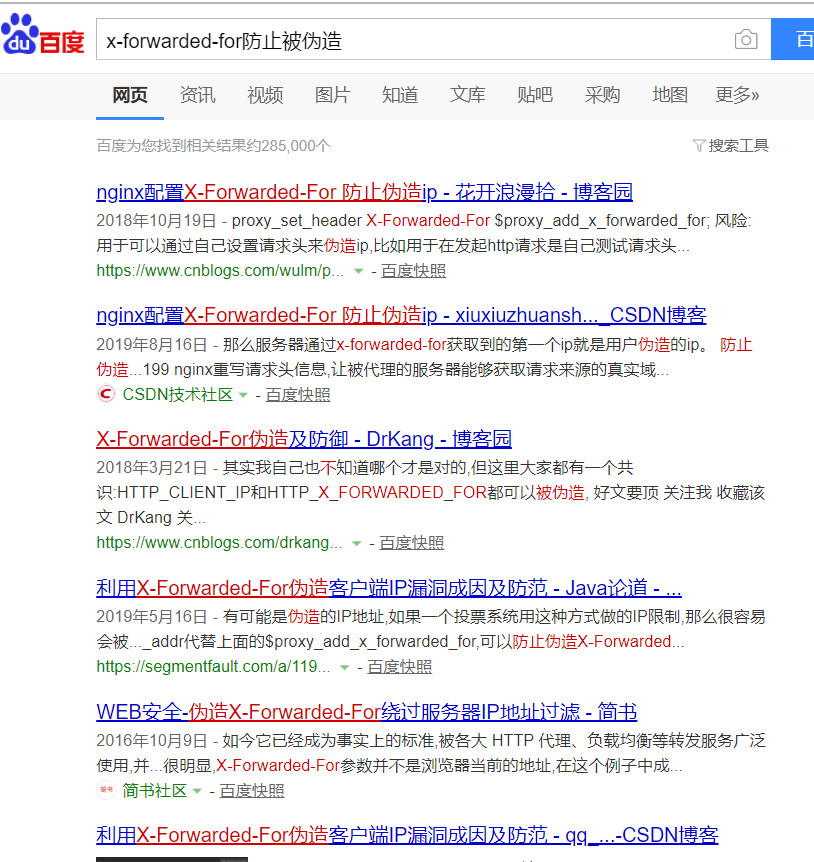Select the 网页 tab
Image resolution: width=814 pixels, height=862 pixels.
130,95
